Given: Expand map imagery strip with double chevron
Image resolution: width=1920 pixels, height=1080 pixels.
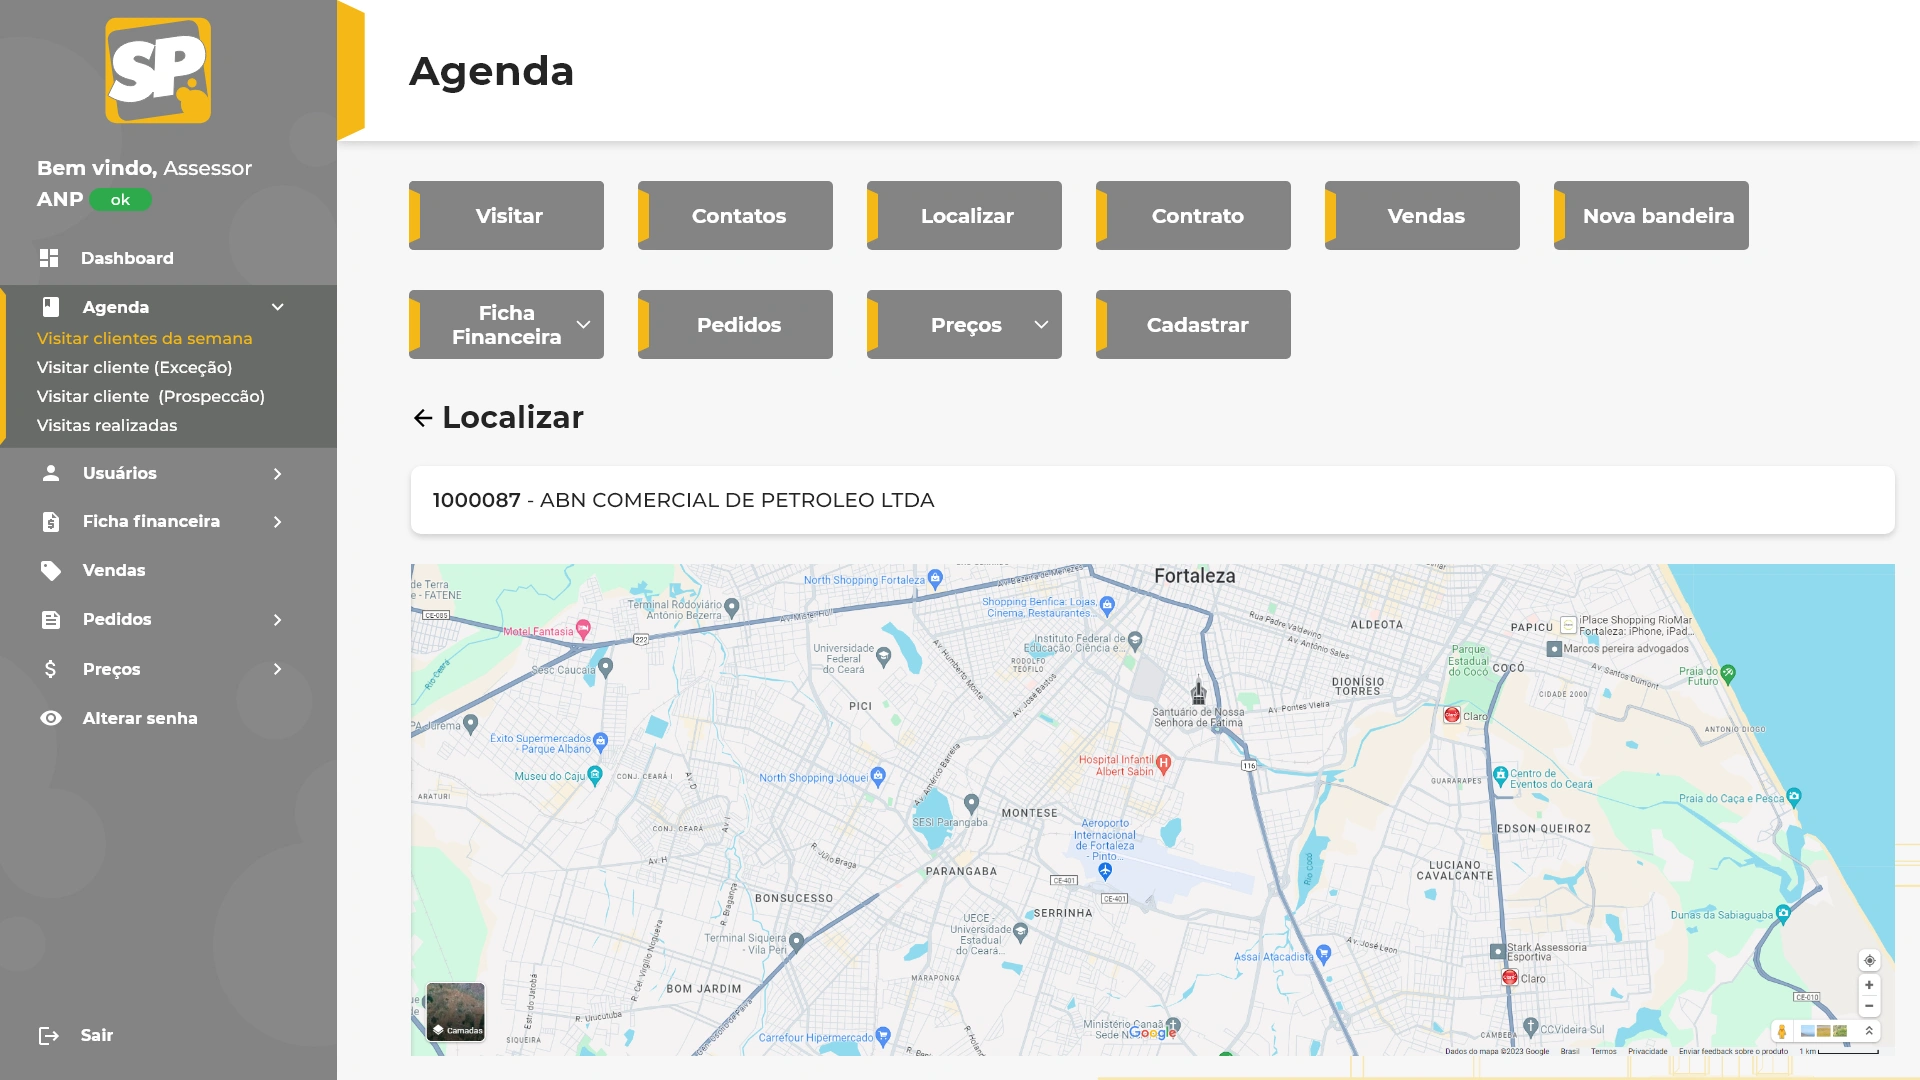Looking at the screenshot, I should tap(1868, 1031).
